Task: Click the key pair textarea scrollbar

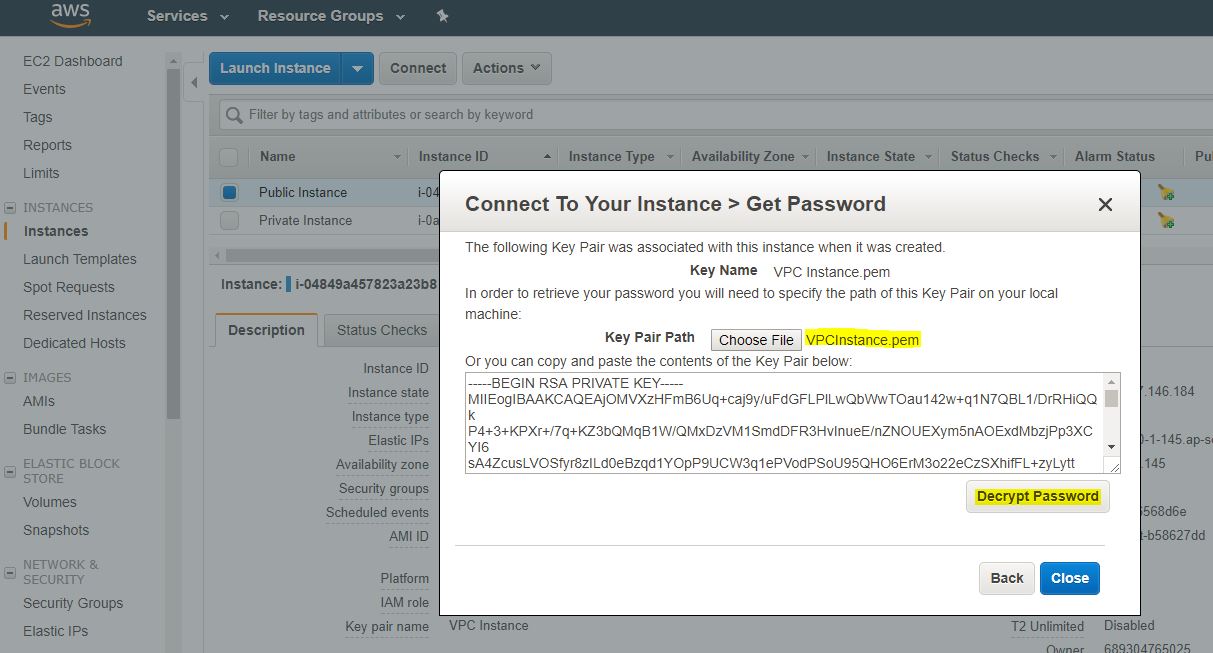Action: pos(1111,420)
